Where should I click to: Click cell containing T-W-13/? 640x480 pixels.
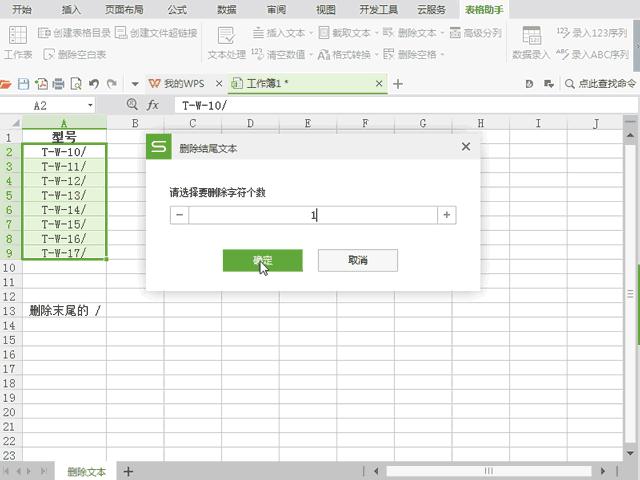[x=64, y=195]
